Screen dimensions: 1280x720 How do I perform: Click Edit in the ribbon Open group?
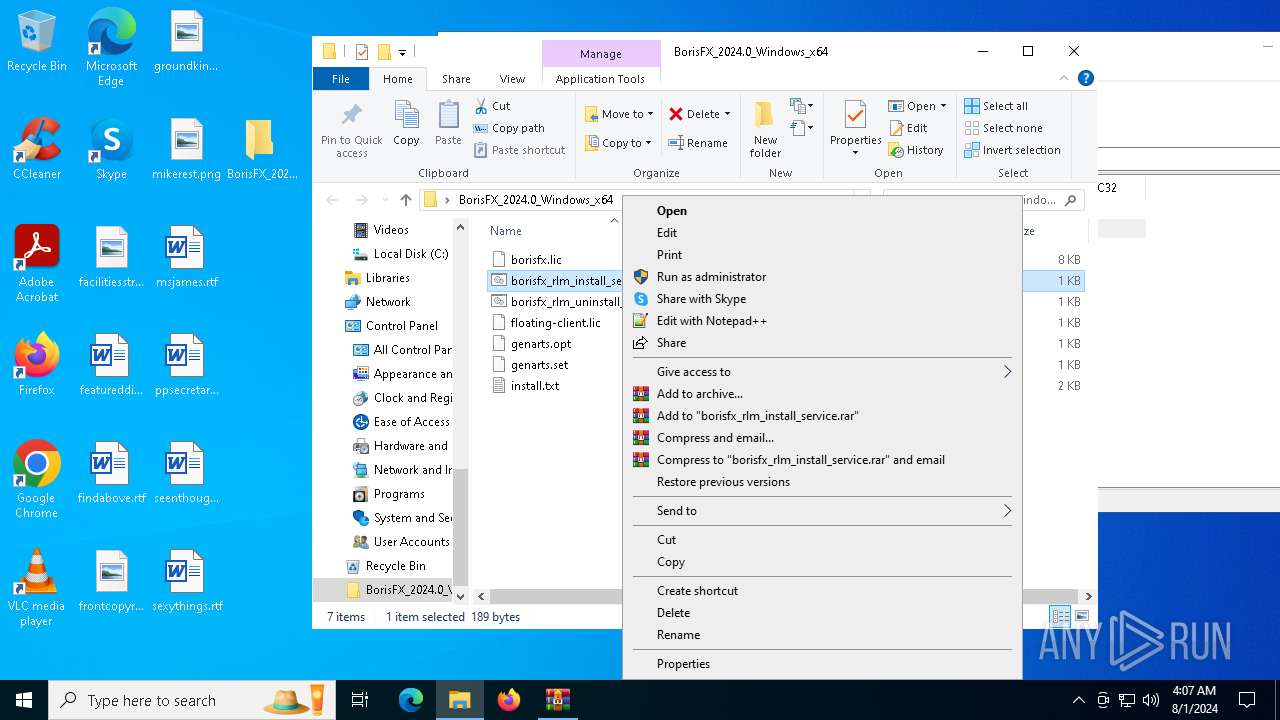(908, 128)
